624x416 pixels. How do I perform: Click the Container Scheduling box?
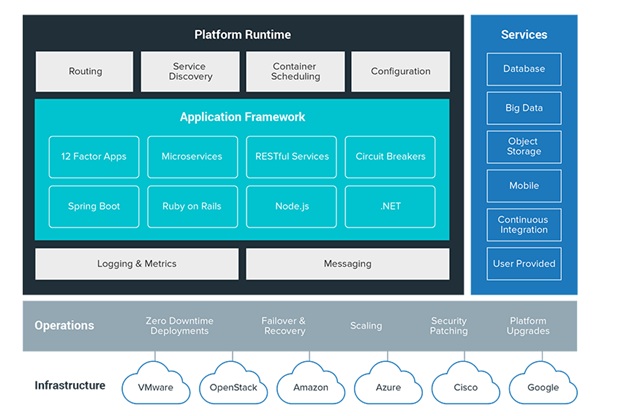coord(295,71)
